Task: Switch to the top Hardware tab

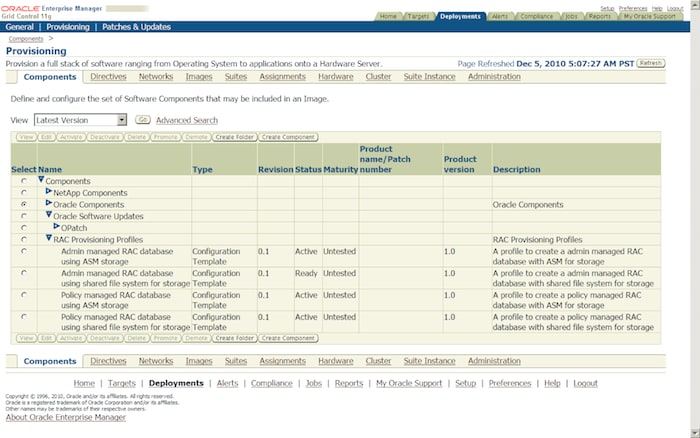Action: coord(336,77)
